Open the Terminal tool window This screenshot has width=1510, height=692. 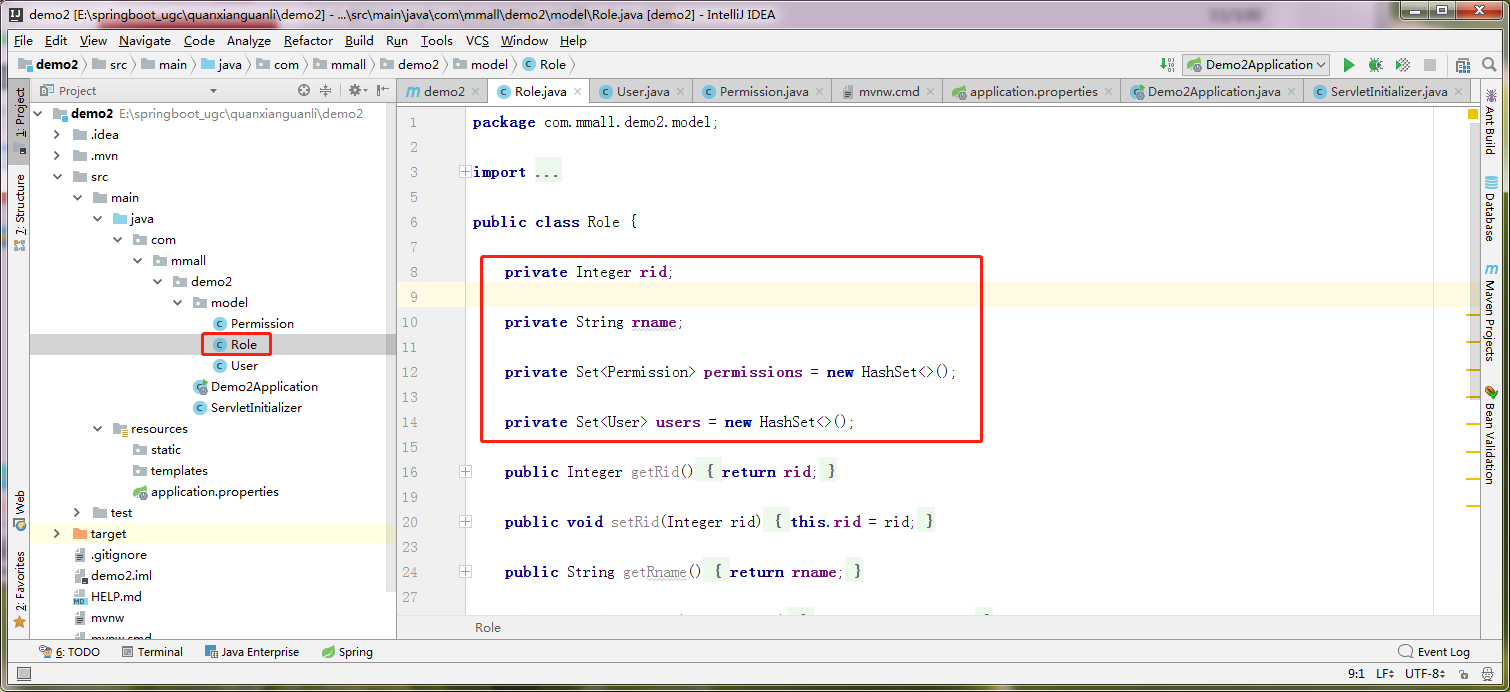pyautogui.click(x=152, y=652)
